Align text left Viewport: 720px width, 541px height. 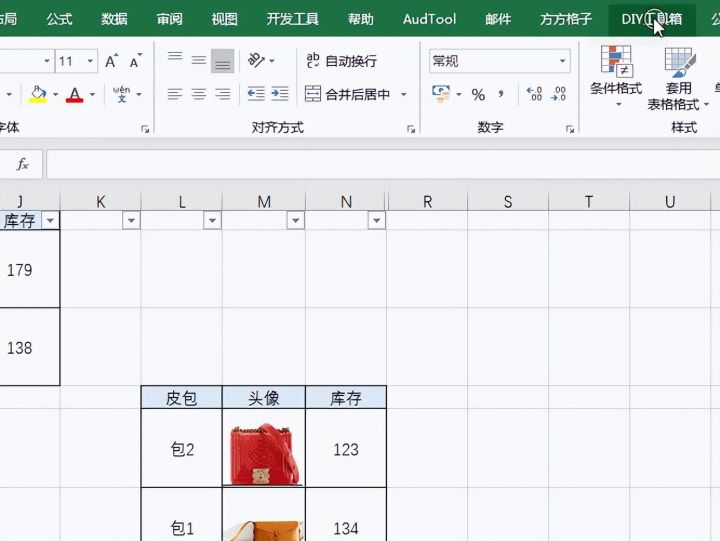[175, 94]
